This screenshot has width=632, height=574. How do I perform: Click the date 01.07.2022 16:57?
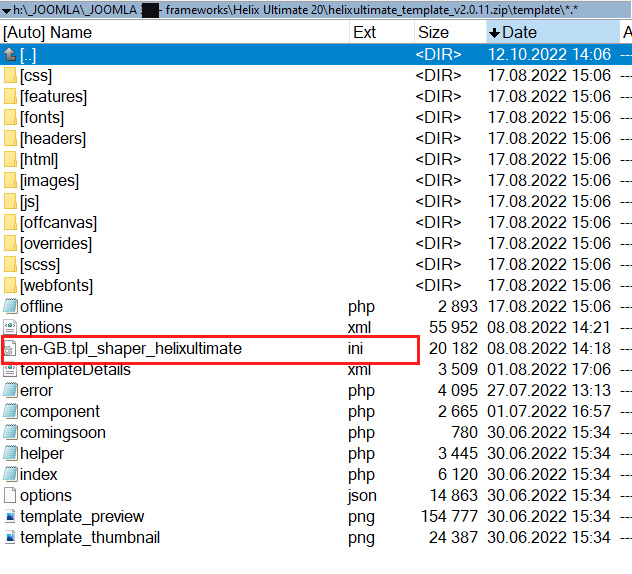[x=549, y=412]
